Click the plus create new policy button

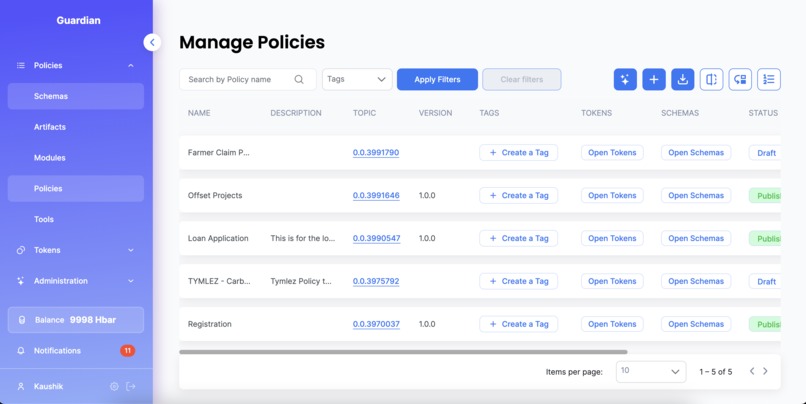[654, 80]
